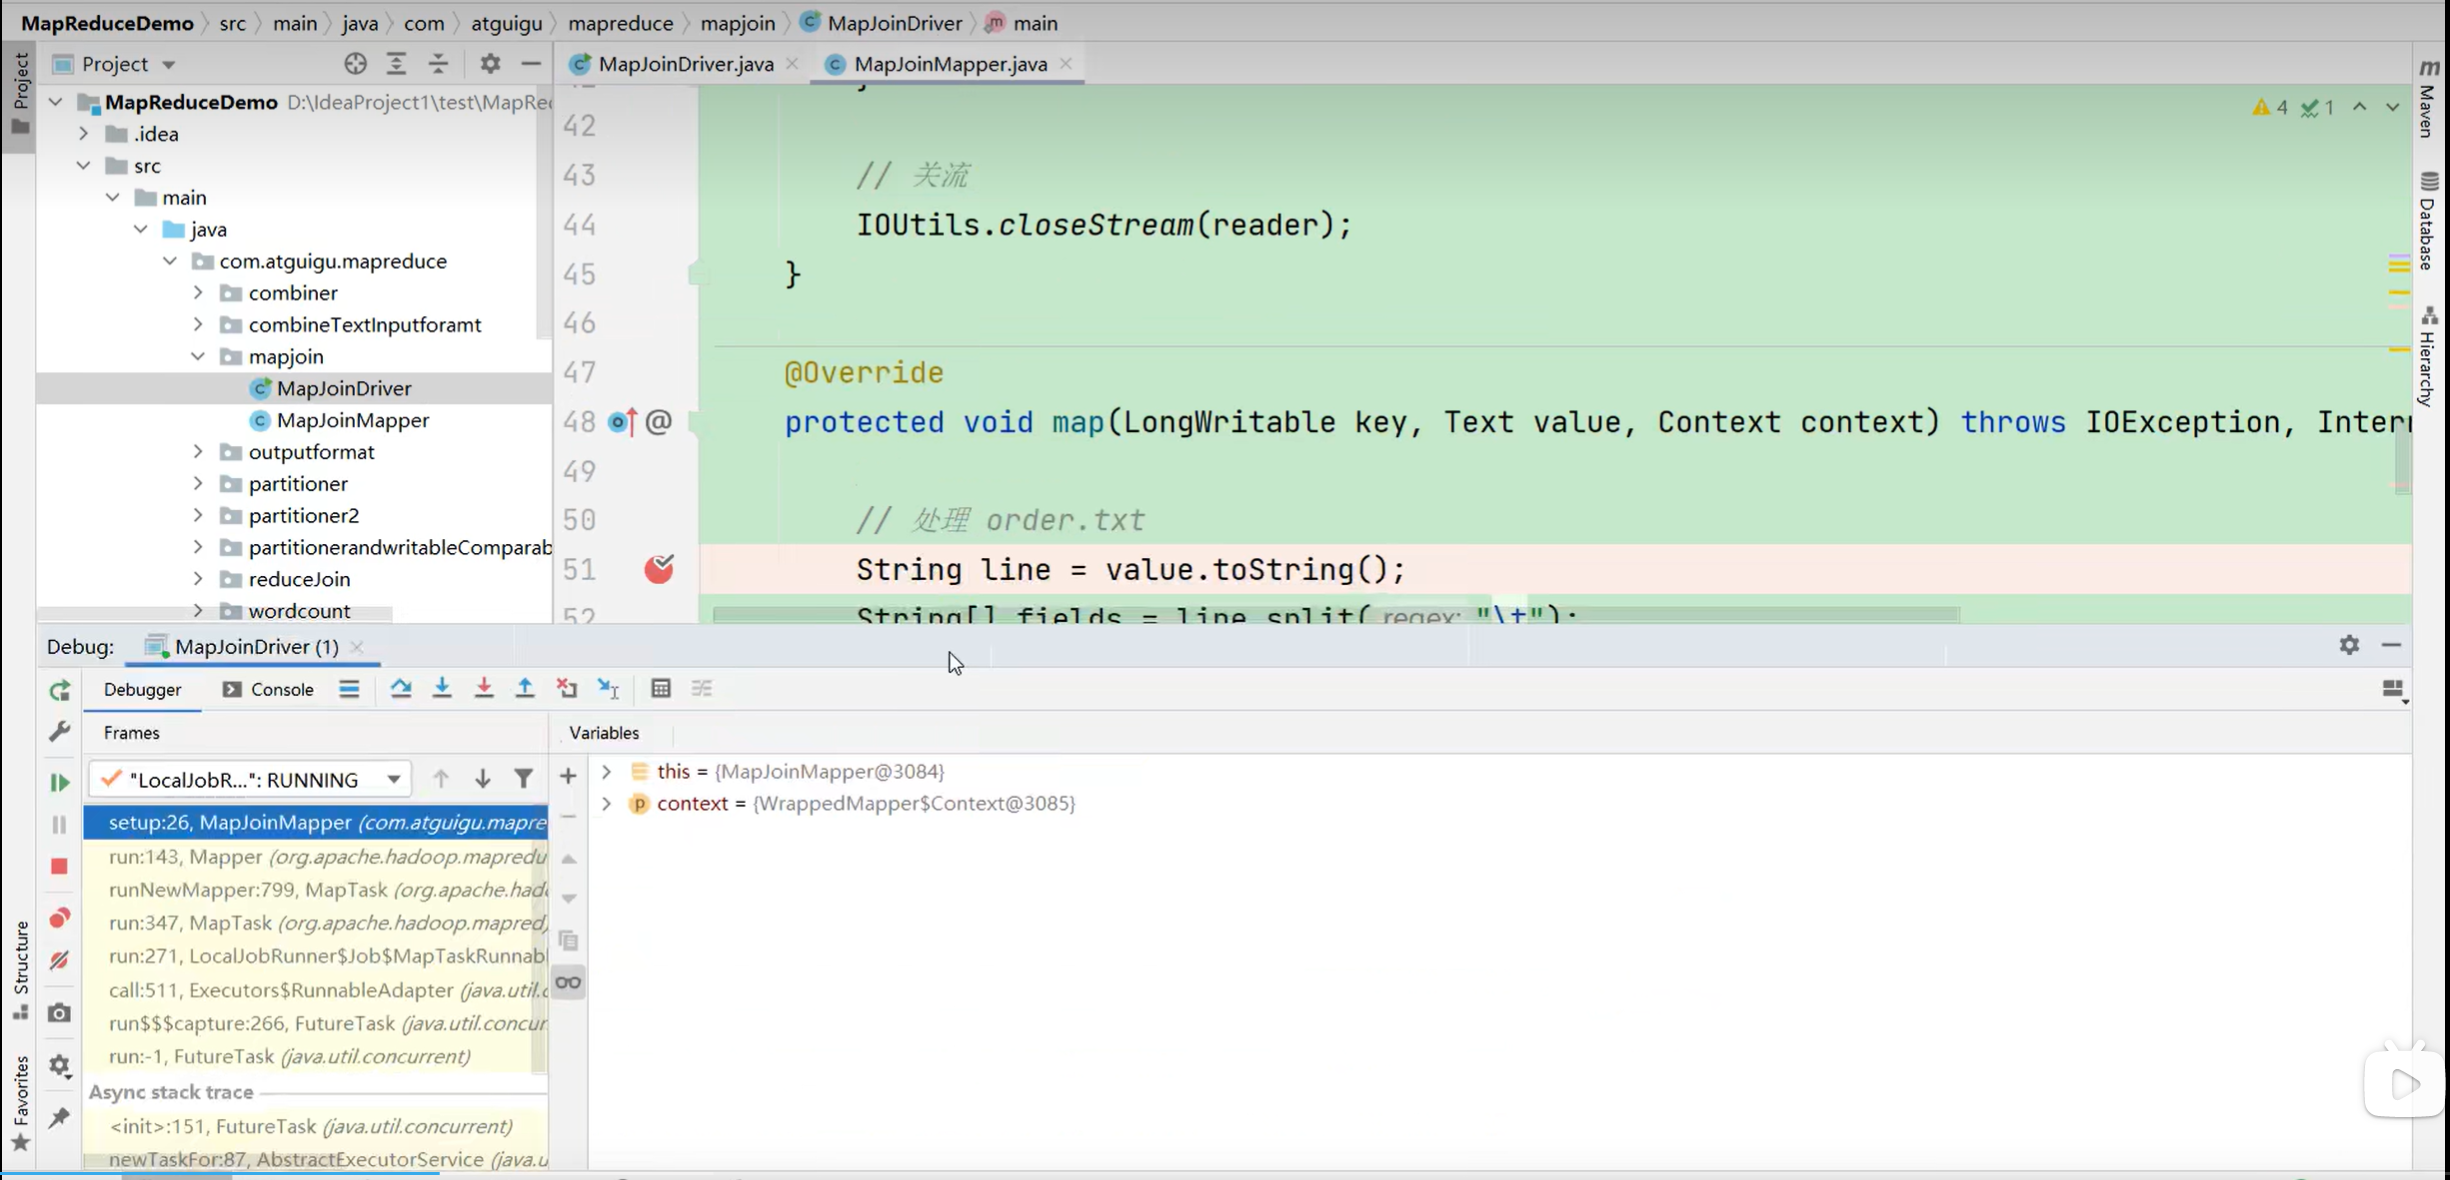Click Trace Current Stream Chain icon
2450x1180 pixels.
(x=702, y=688)
